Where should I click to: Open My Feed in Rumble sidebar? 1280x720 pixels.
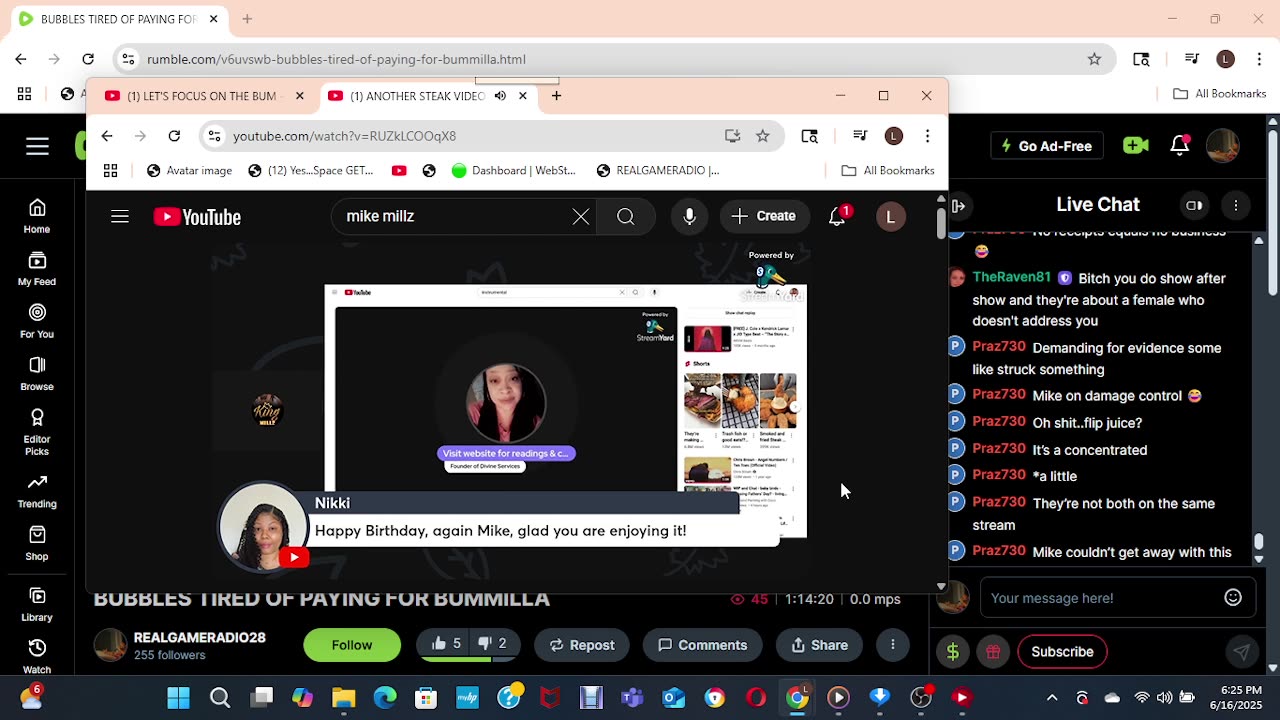(37, 268)
